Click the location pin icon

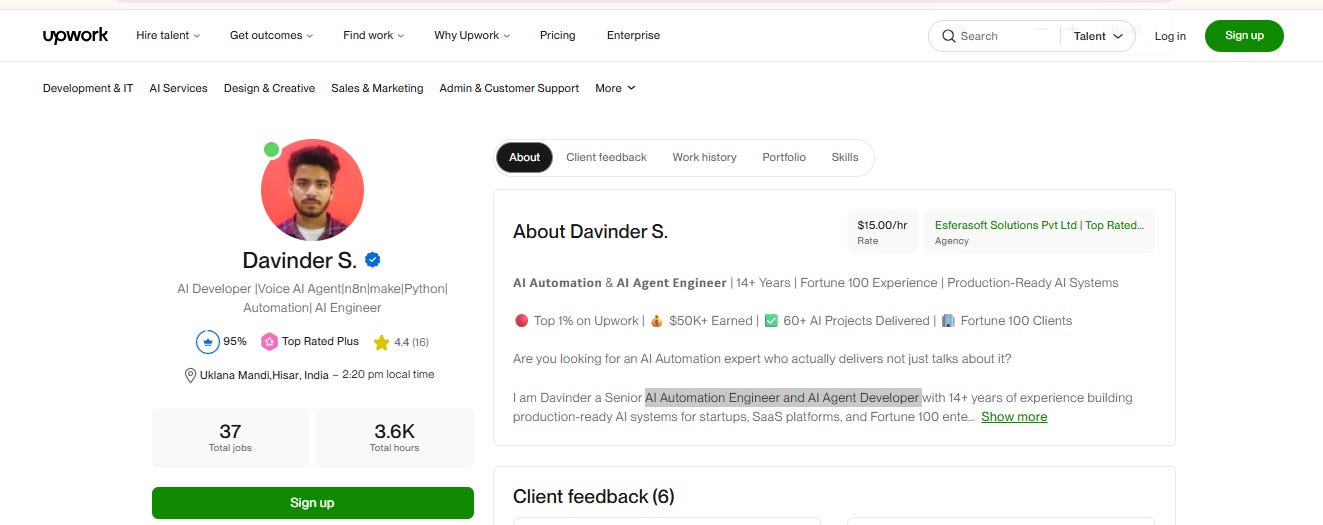[190, 375]
